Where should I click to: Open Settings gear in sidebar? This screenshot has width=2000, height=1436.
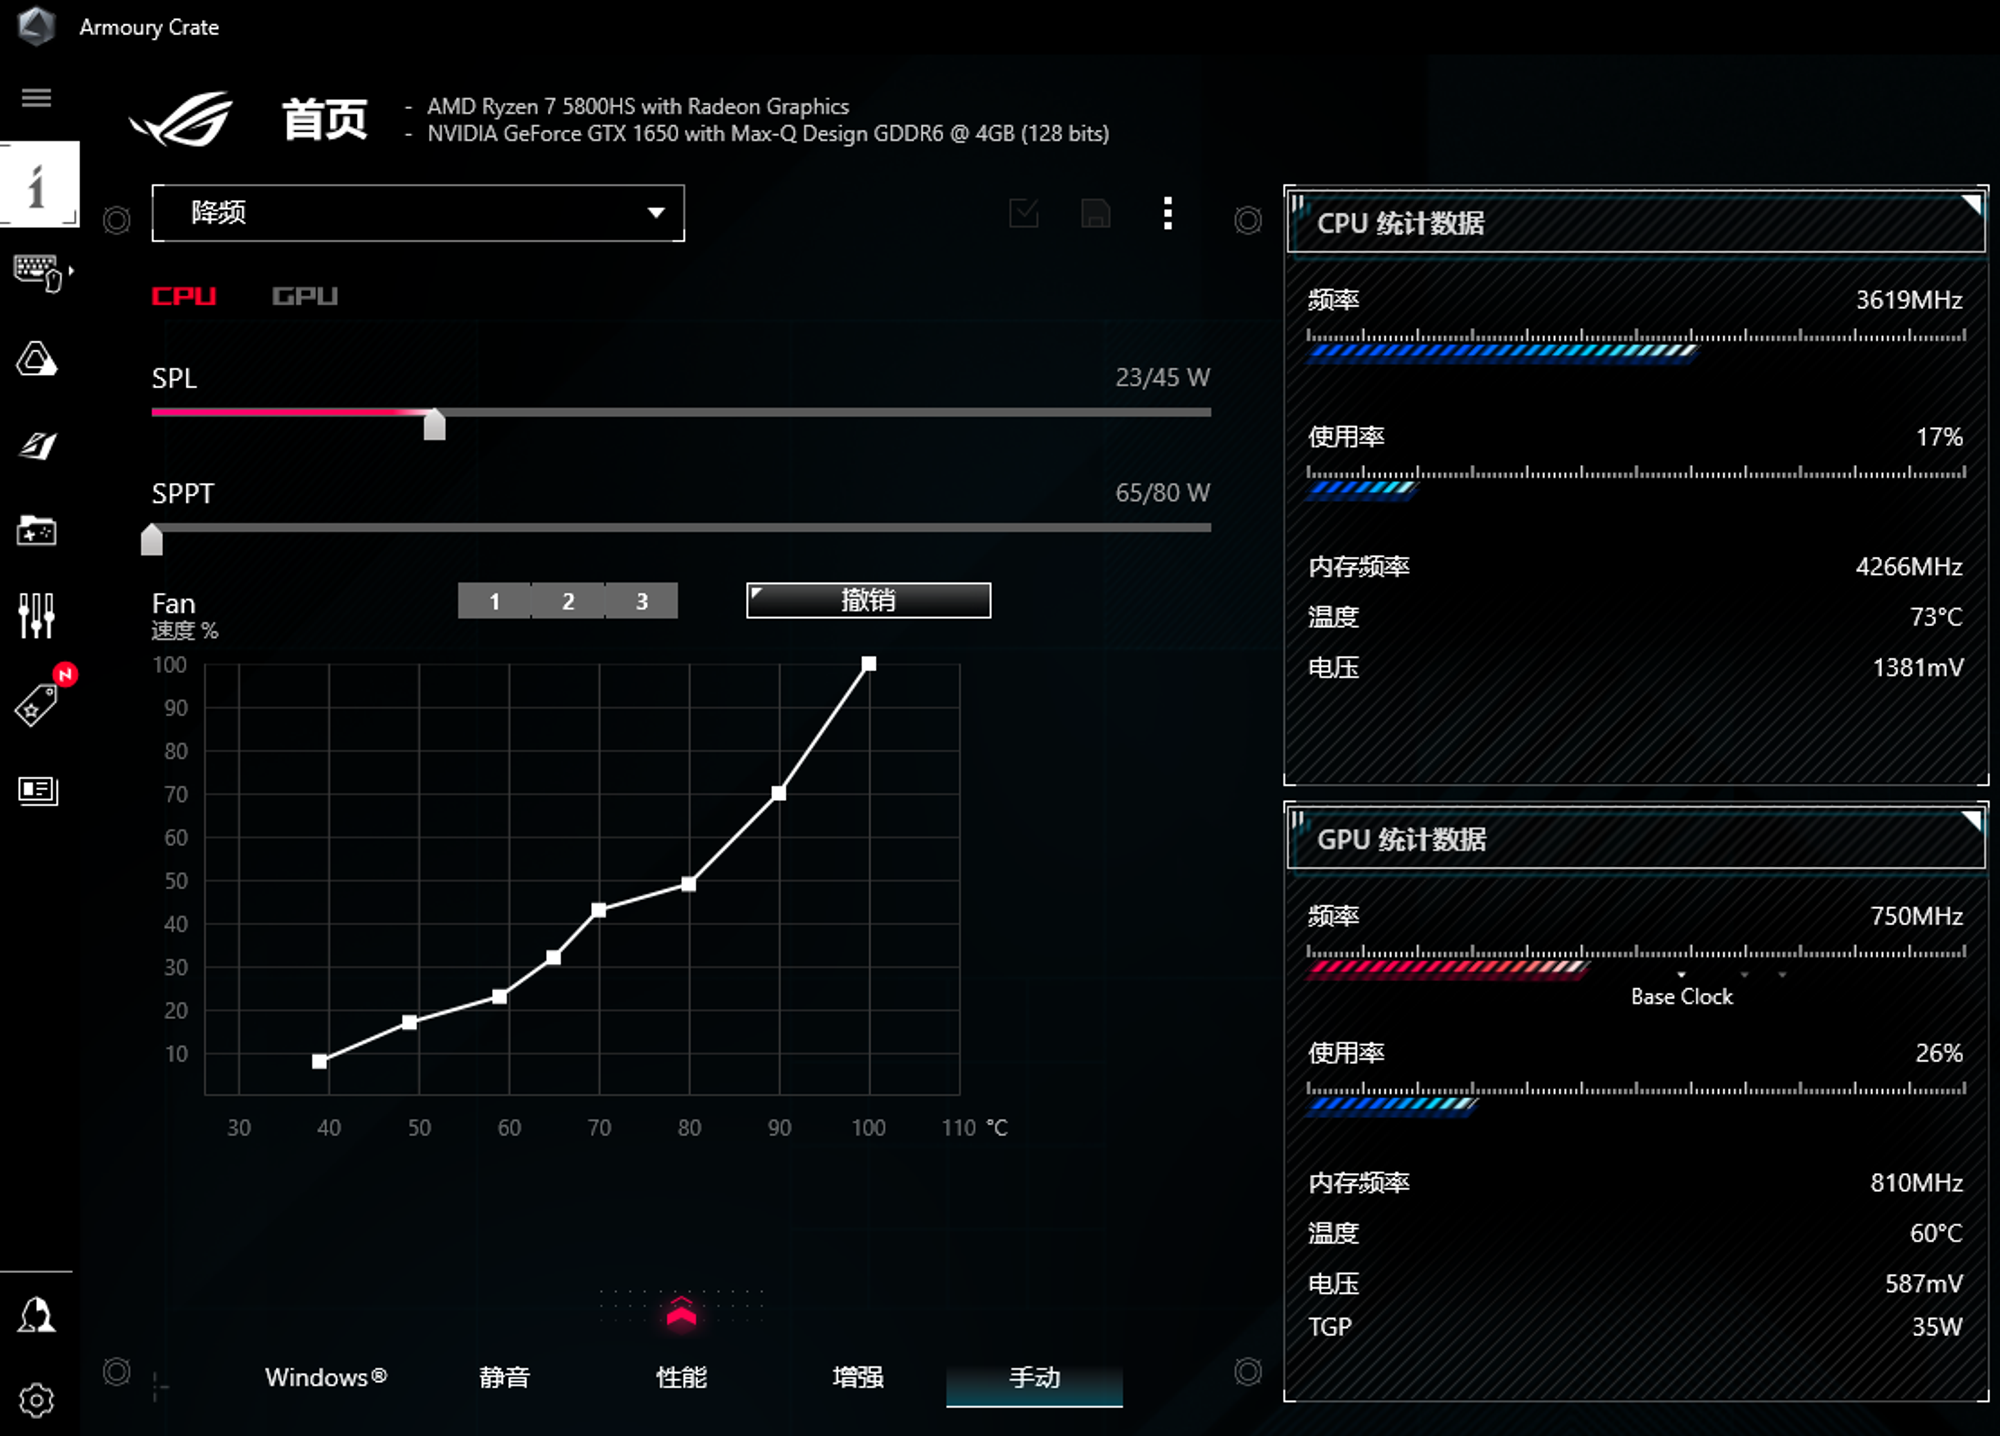(37, 1401)
